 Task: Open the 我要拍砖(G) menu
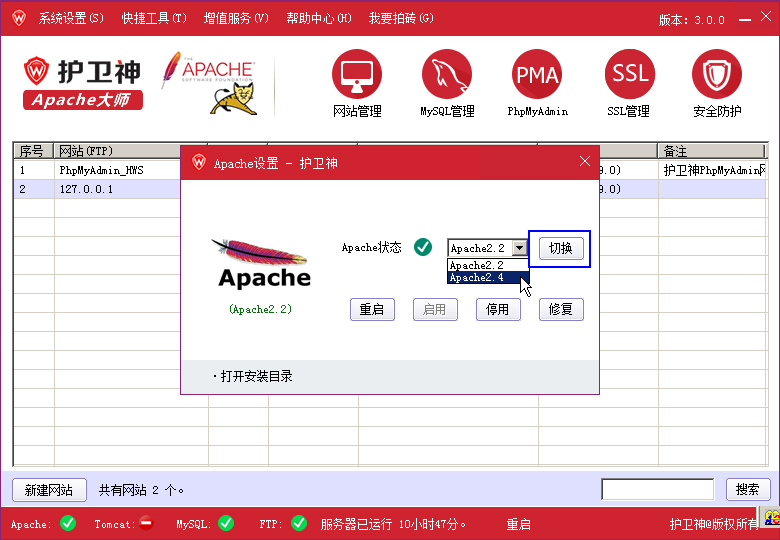pyautogui.click(x=400, y=18)
